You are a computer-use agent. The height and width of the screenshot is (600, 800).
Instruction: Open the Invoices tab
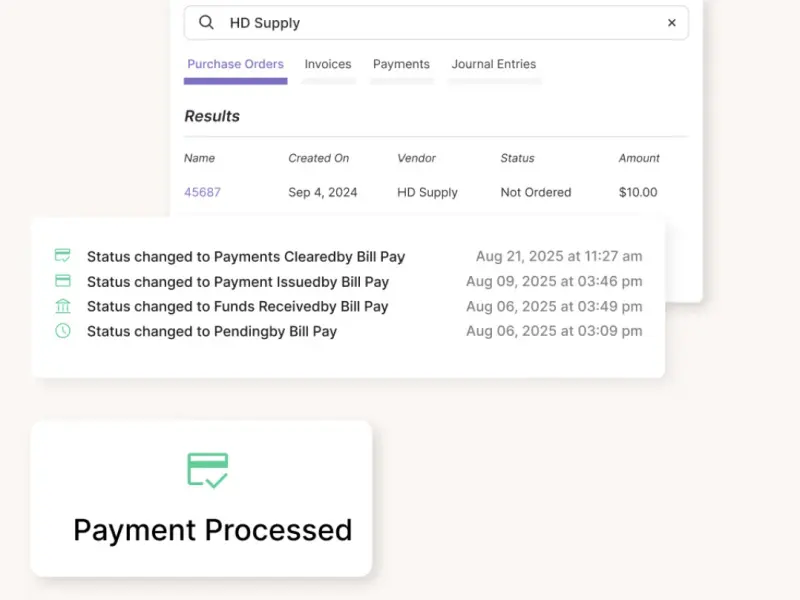(x=328, y=64)
